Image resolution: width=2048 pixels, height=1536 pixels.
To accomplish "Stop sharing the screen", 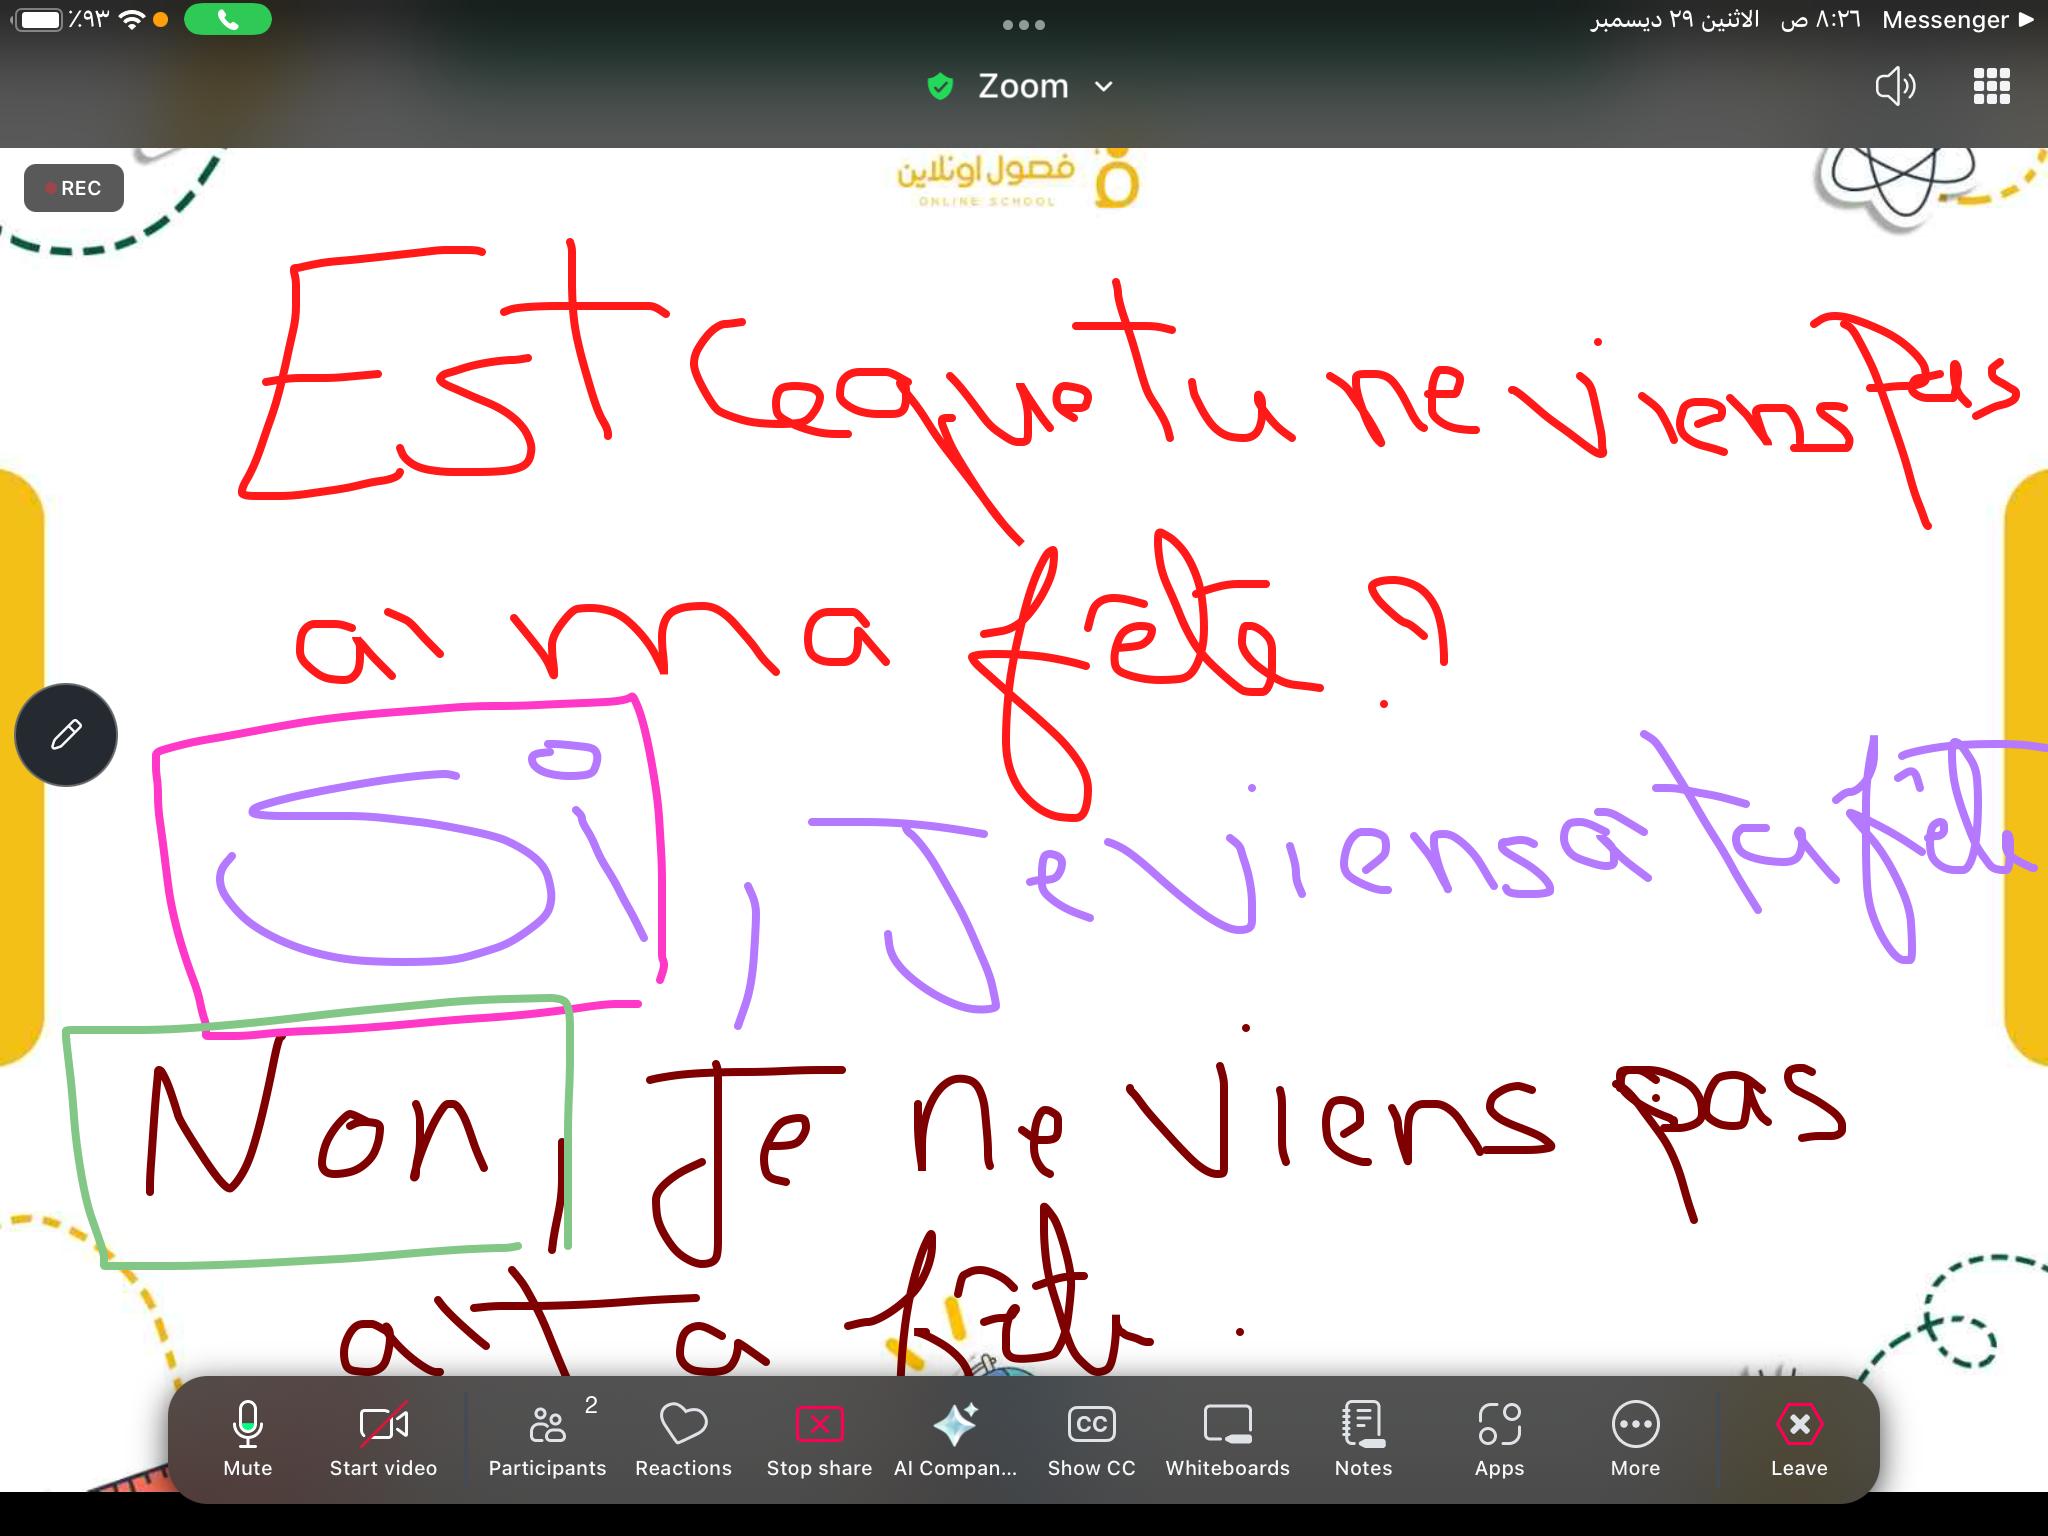I will click(819, 1438).
